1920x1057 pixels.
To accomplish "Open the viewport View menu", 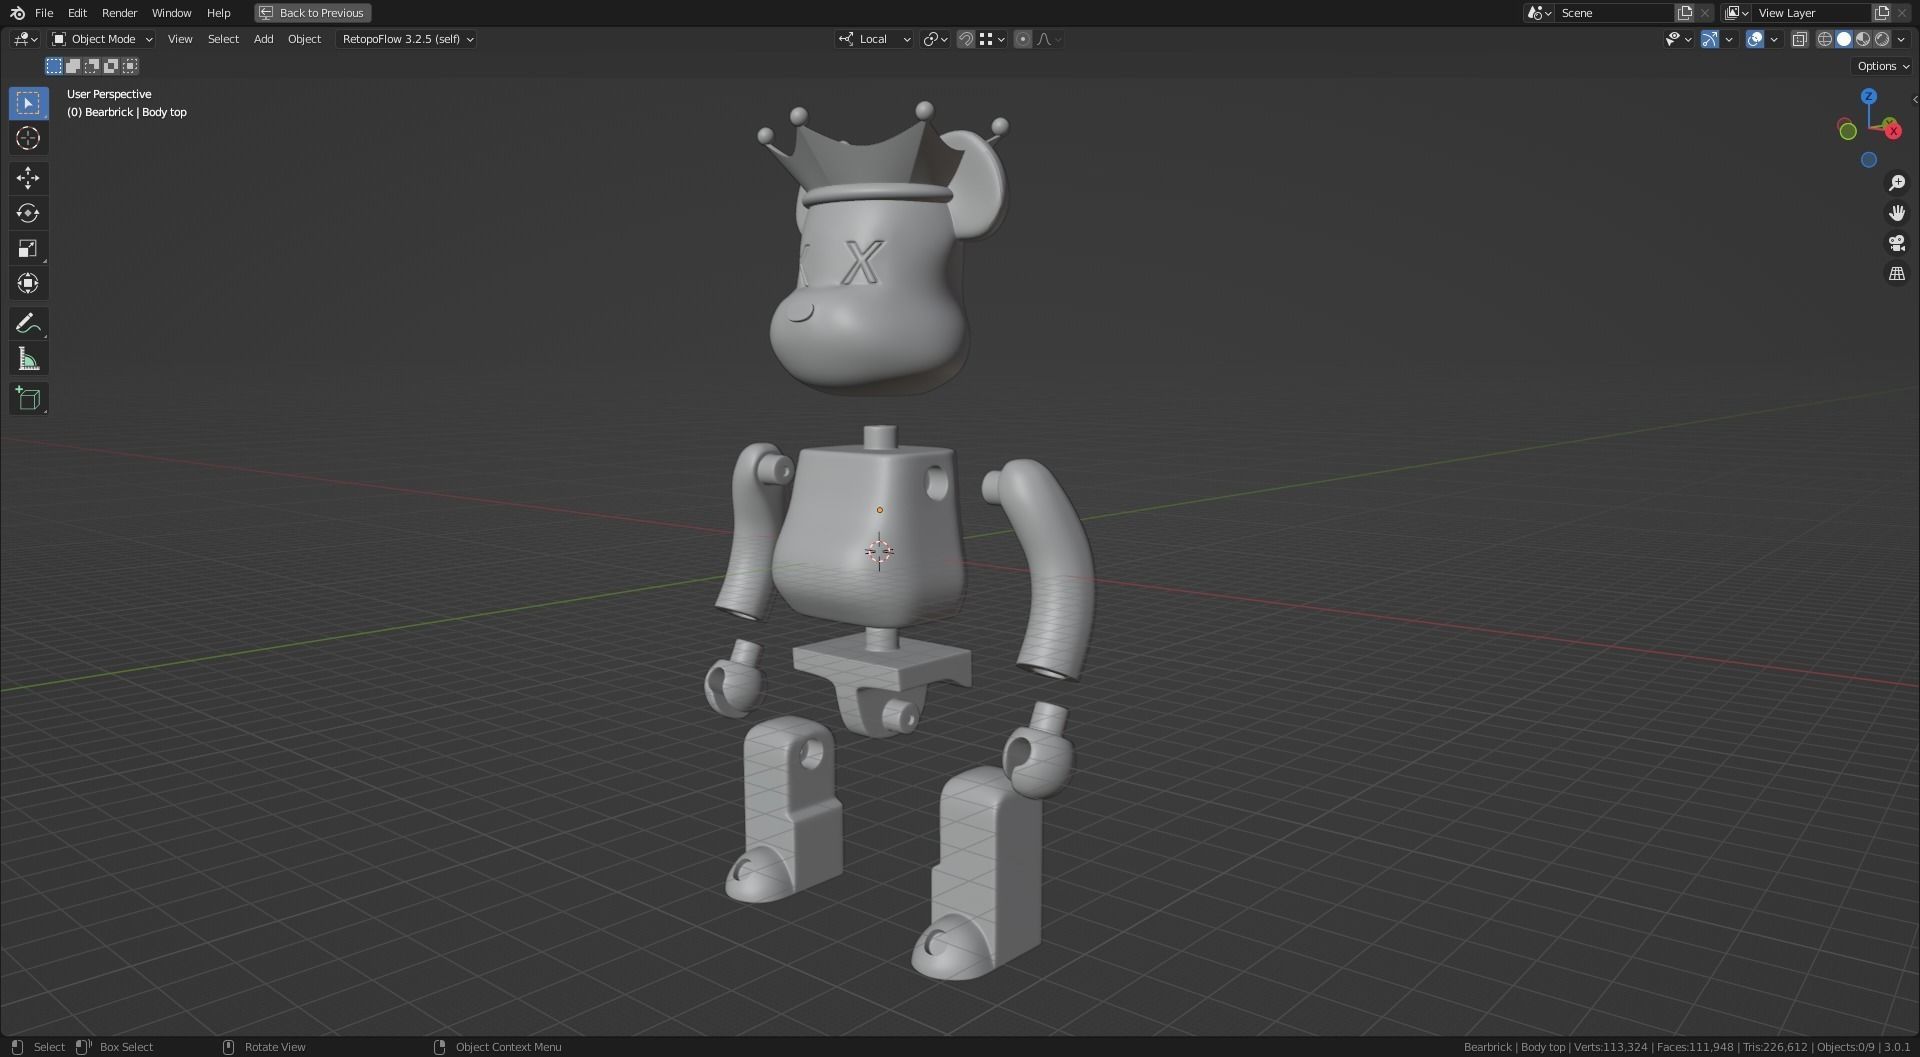I will point(180,39).
